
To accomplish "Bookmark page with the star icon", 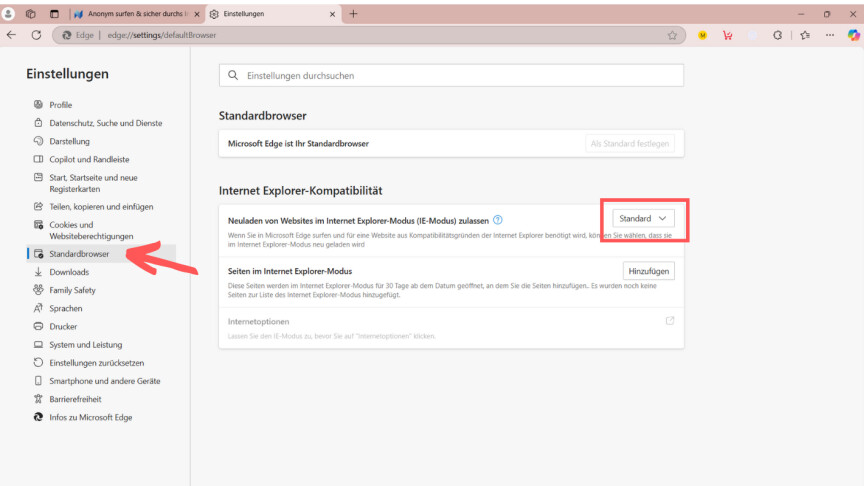I will pyautogui.click(x=672, y=35).
